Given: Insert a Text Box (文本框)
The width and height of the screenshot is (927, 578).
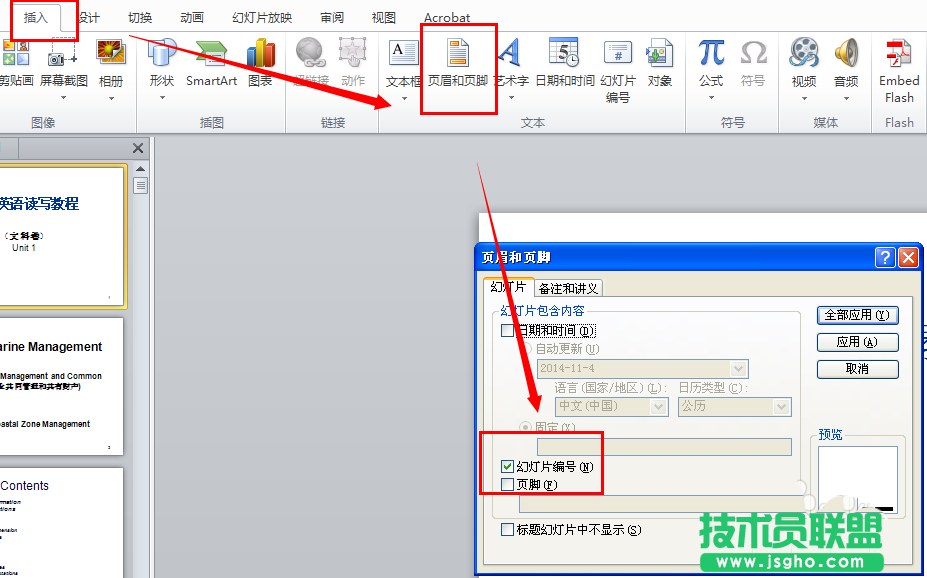Looking at the screenshot, I should [403, 52].
